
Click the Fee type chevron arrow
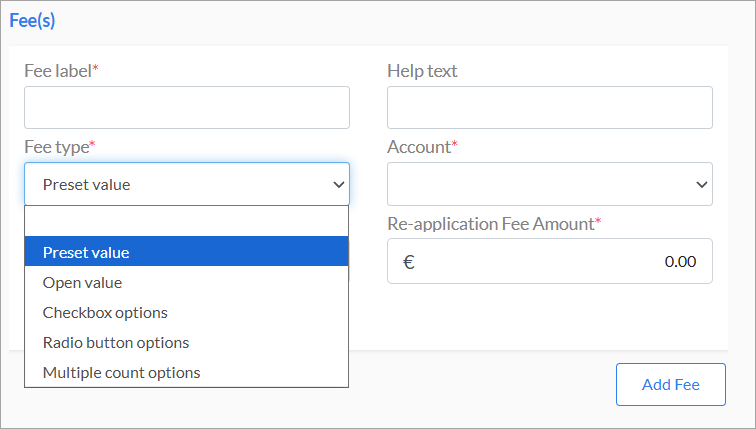(x=338, y=185)
